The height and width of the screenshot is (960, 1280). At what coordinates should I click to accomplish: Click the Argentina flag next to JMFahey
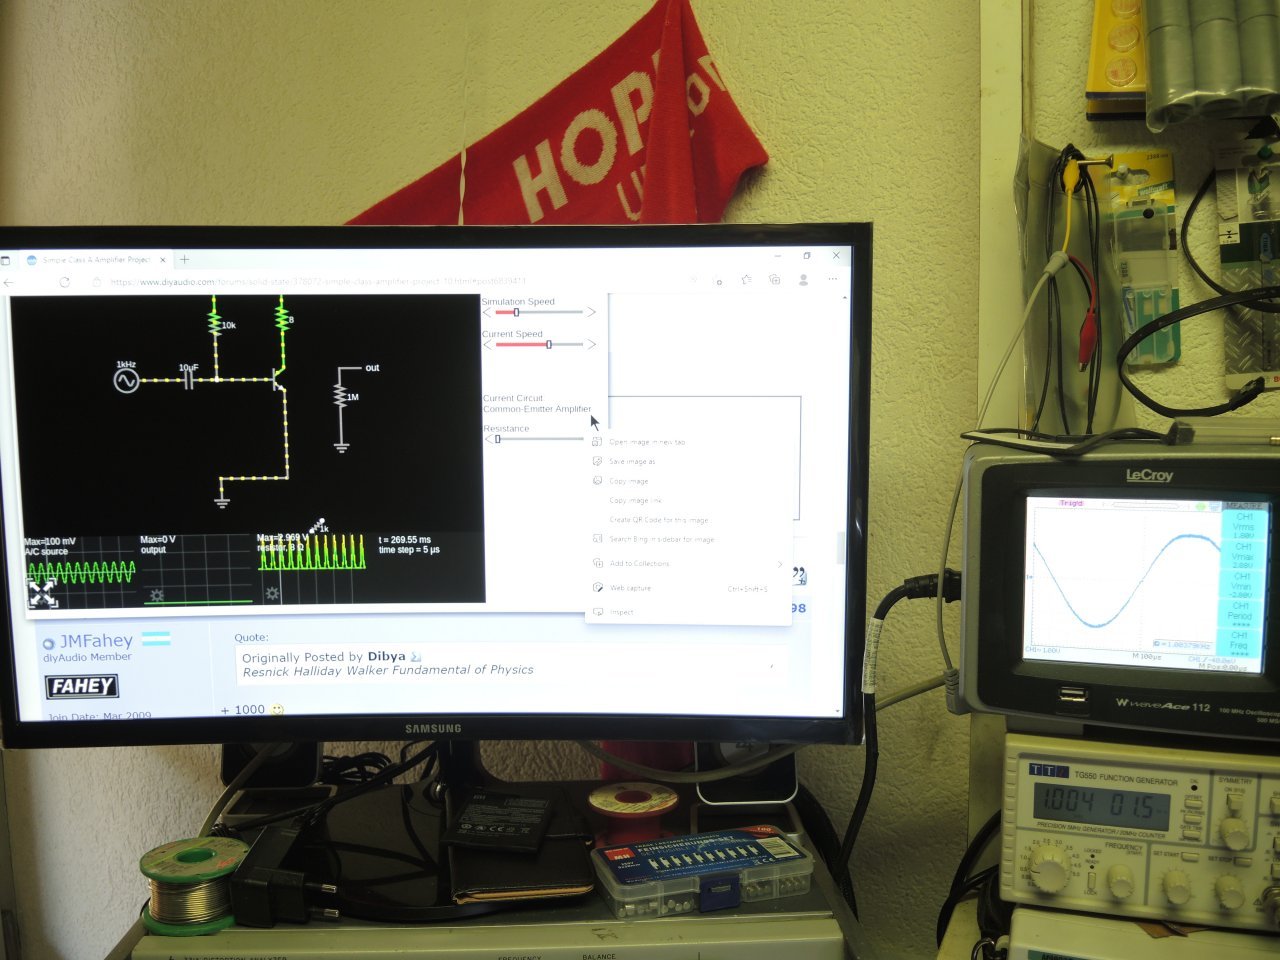point(156,638)
